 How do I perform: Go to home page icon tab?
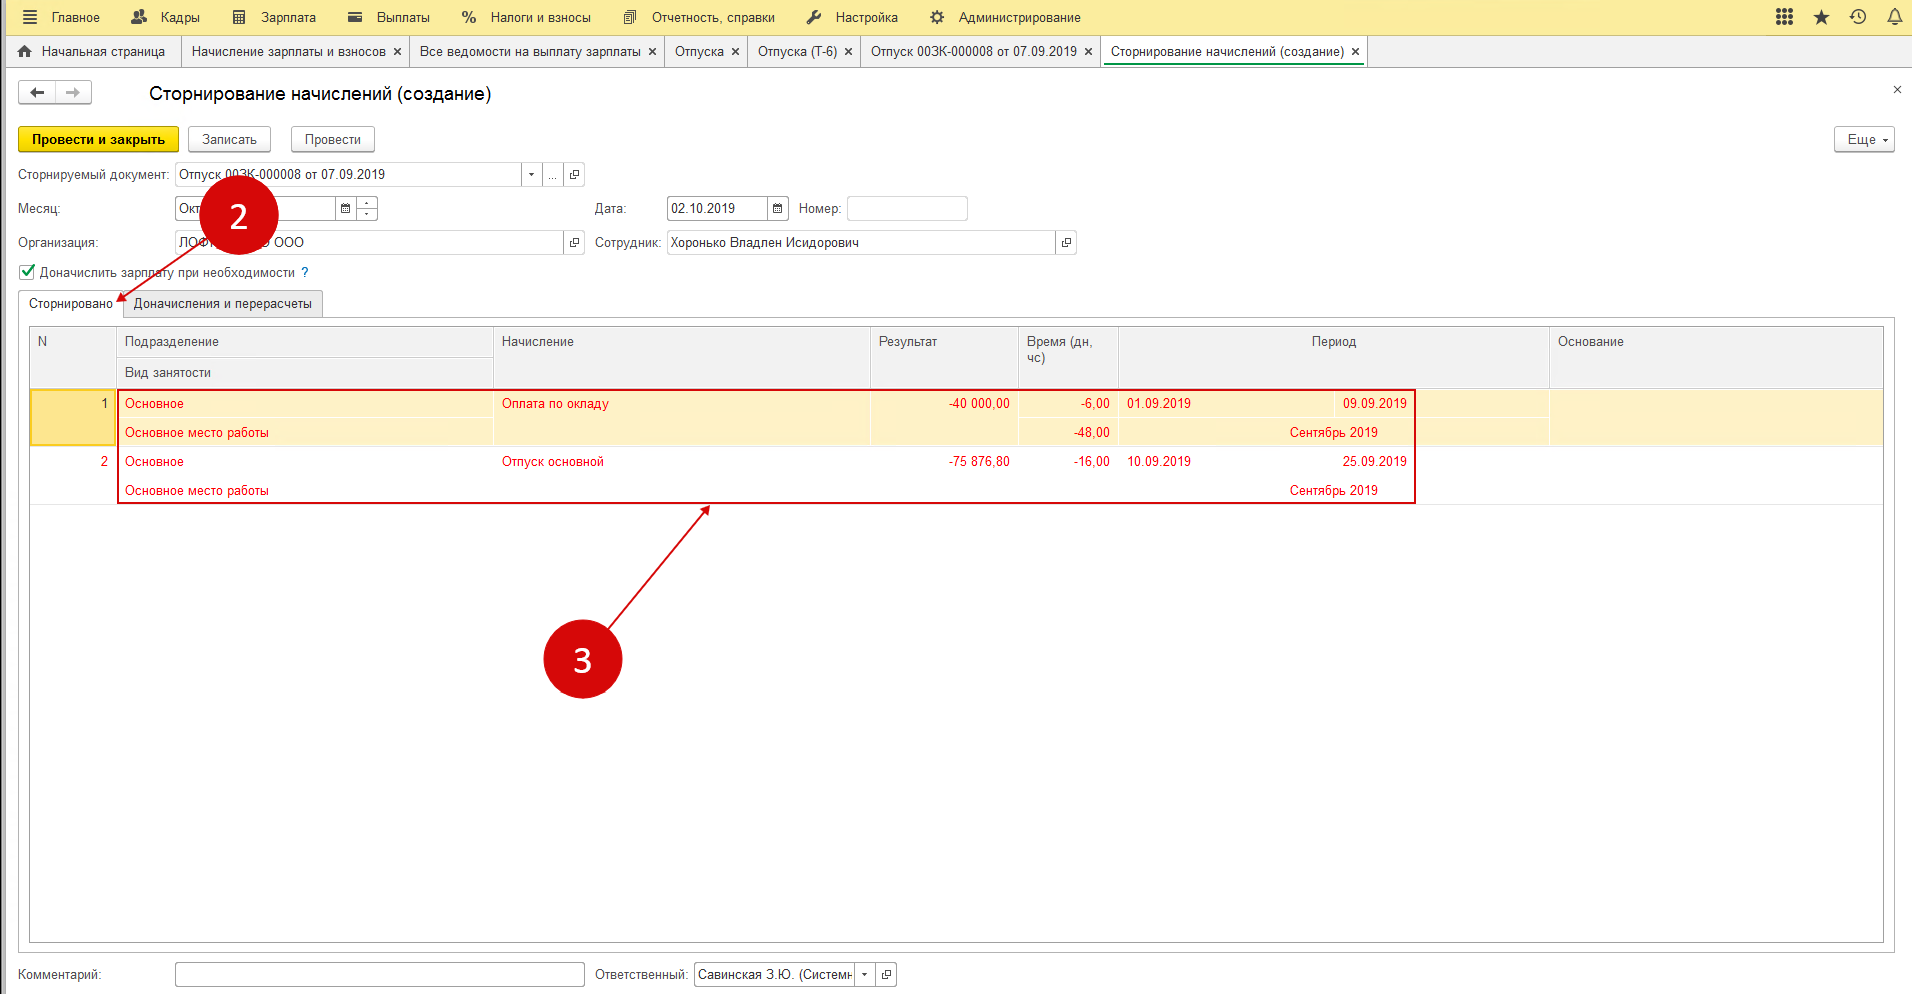tap(25, 51)
